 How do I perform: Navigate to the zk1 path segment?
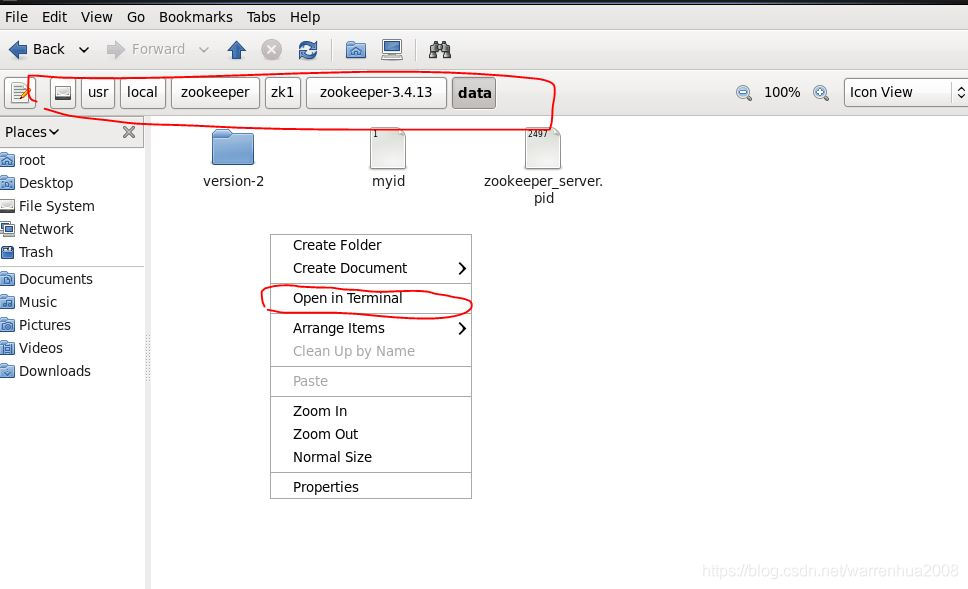[x=283, y=93]
